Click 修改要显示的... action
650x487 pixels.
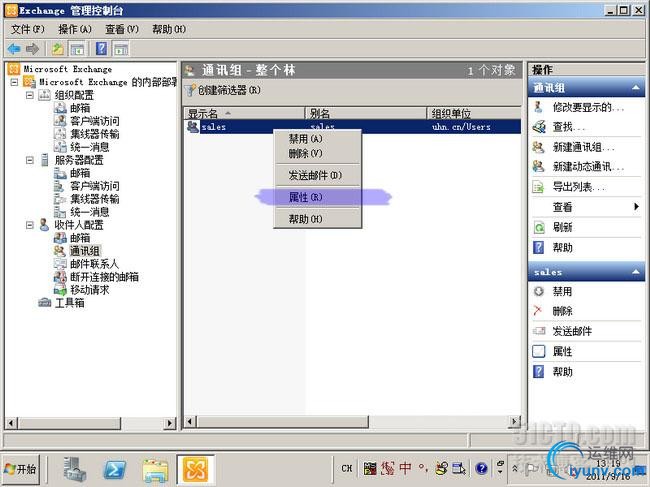click(x=587, y=107)
